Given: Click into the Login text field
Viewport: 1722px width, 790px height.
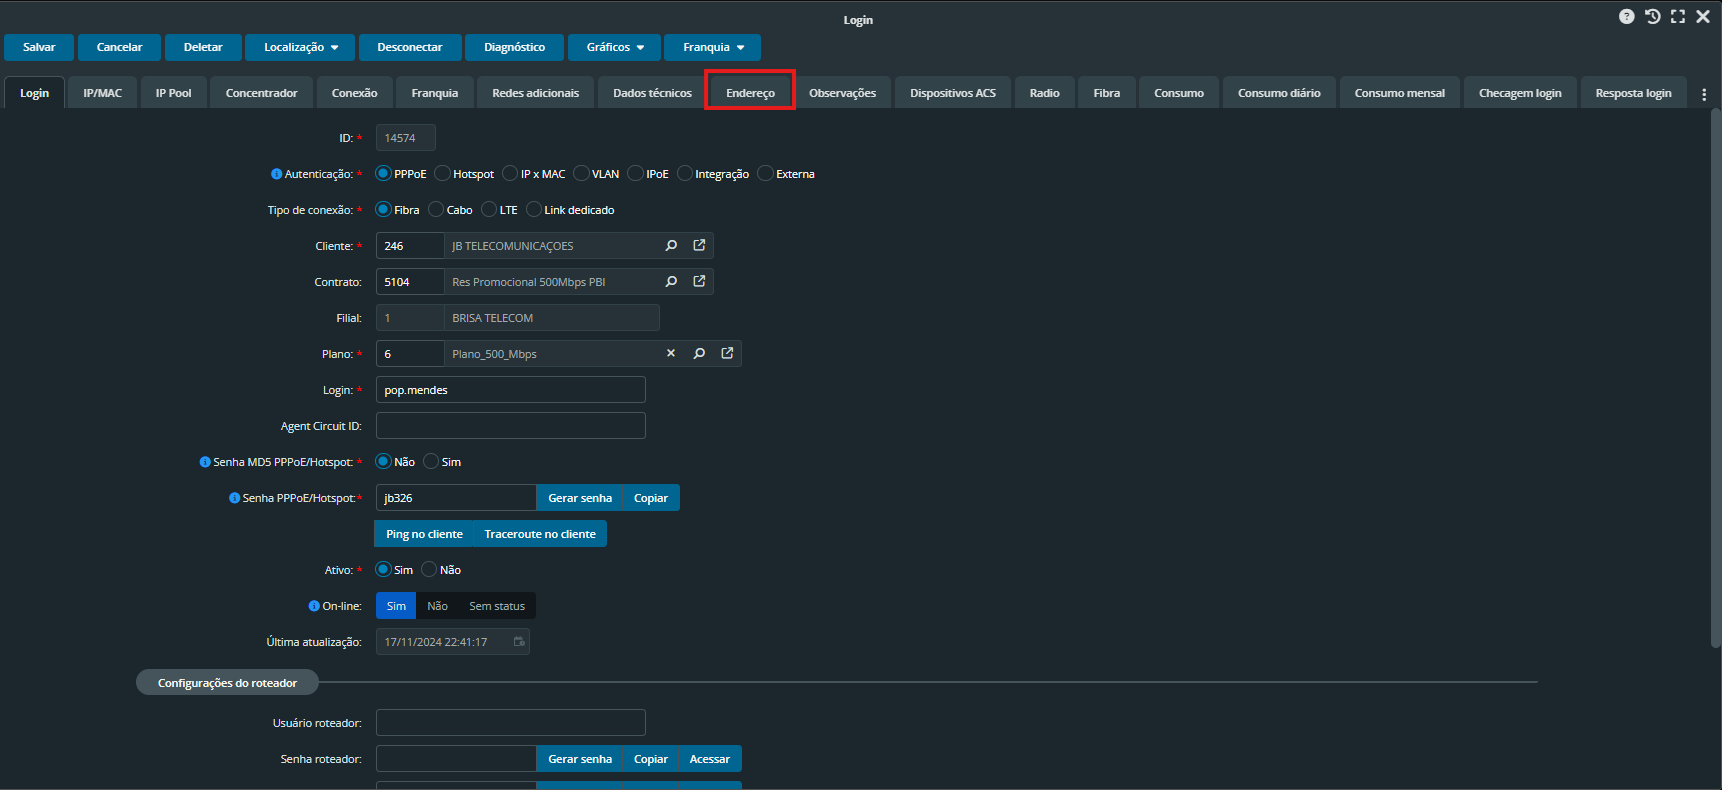Looking at the screenshot, I should coord(510,390).
